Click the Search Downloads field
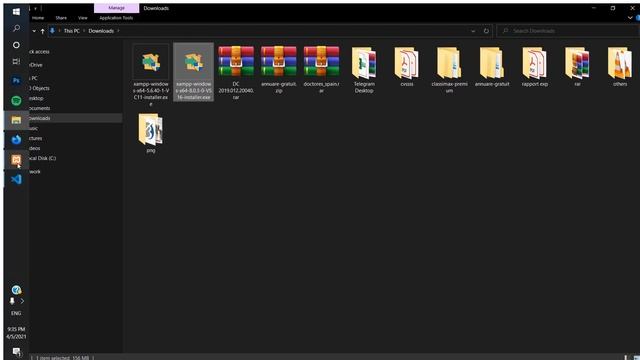 pyautogui.click(x=567, y=31)
